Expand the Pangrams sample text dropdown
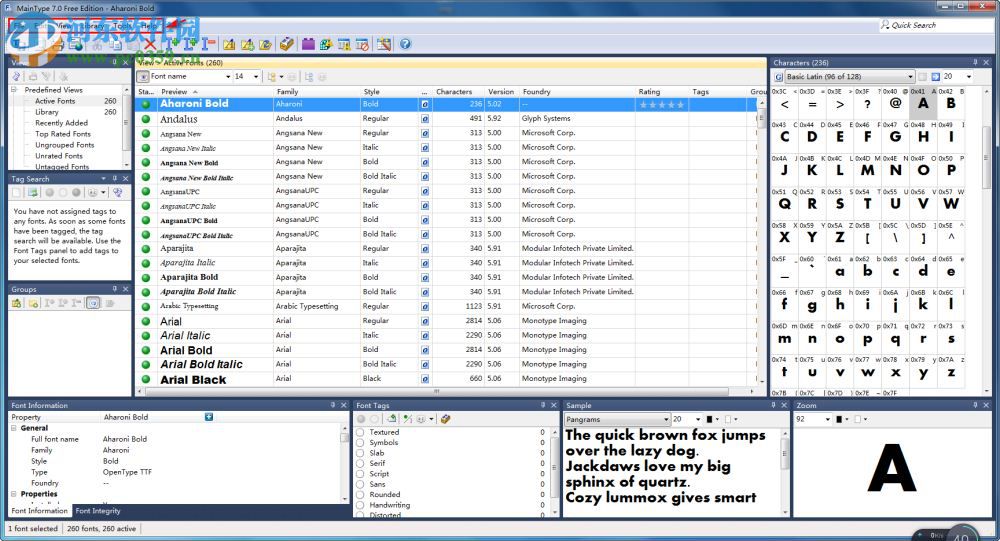The height and width of the screenshot is (541, 1000). point(664,419)
